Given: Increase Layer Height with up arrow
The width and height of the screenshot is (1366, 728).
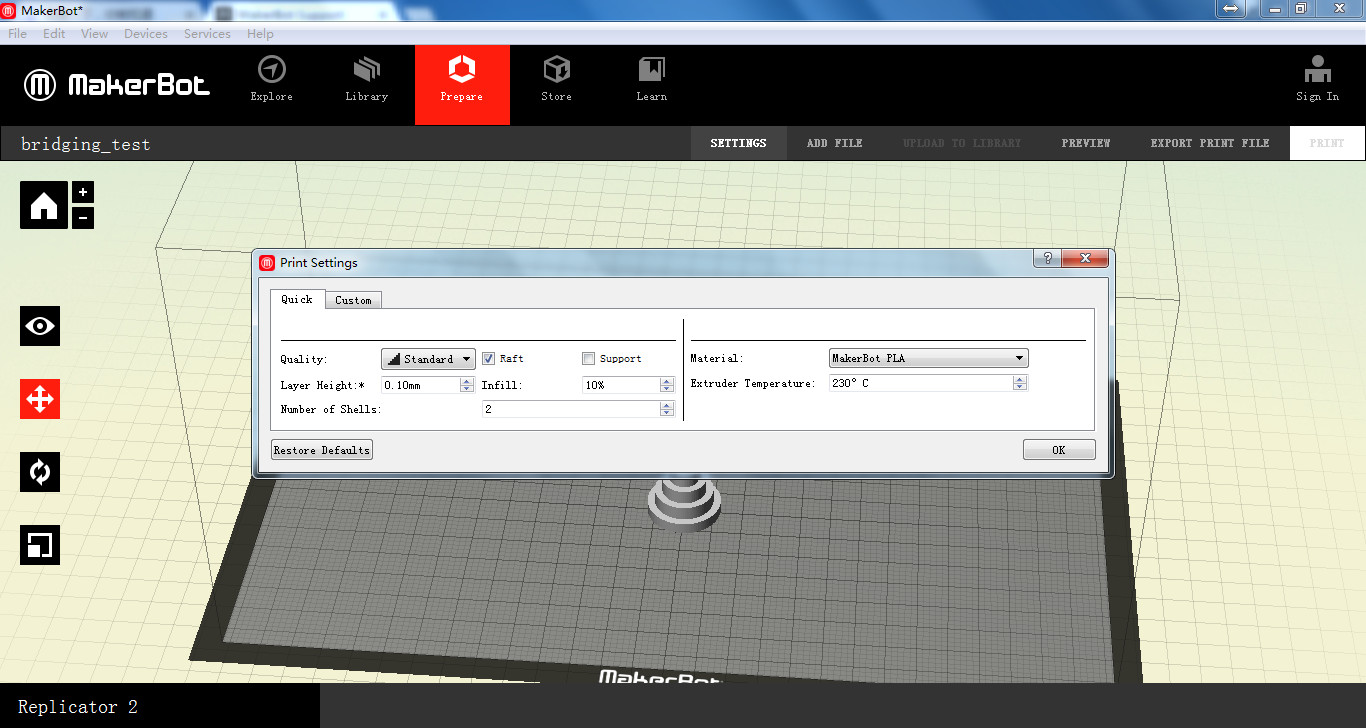Looking at the screenshot, I should pos(467,381).
